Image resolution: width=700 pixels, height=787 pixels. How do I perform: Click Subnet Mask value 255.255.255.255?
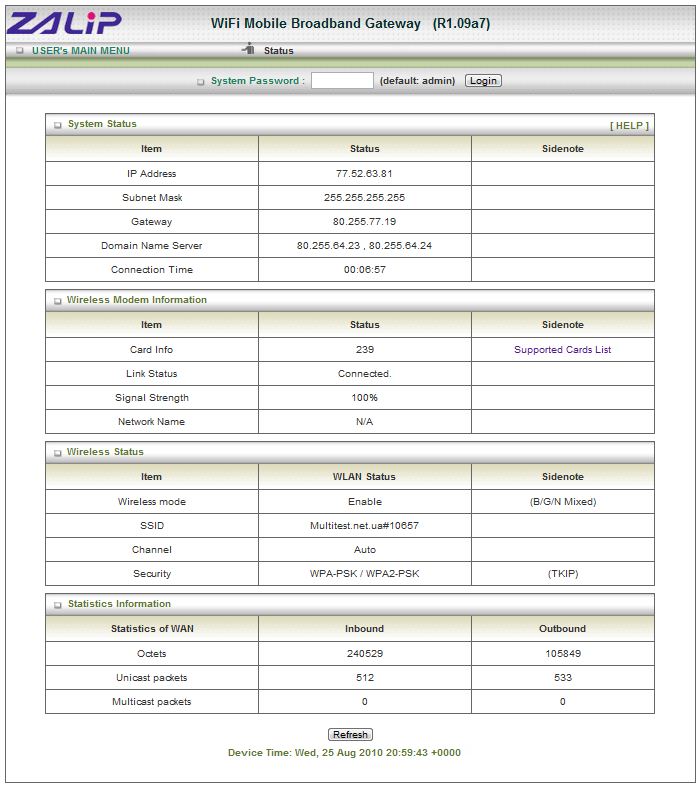coord(364,198)
